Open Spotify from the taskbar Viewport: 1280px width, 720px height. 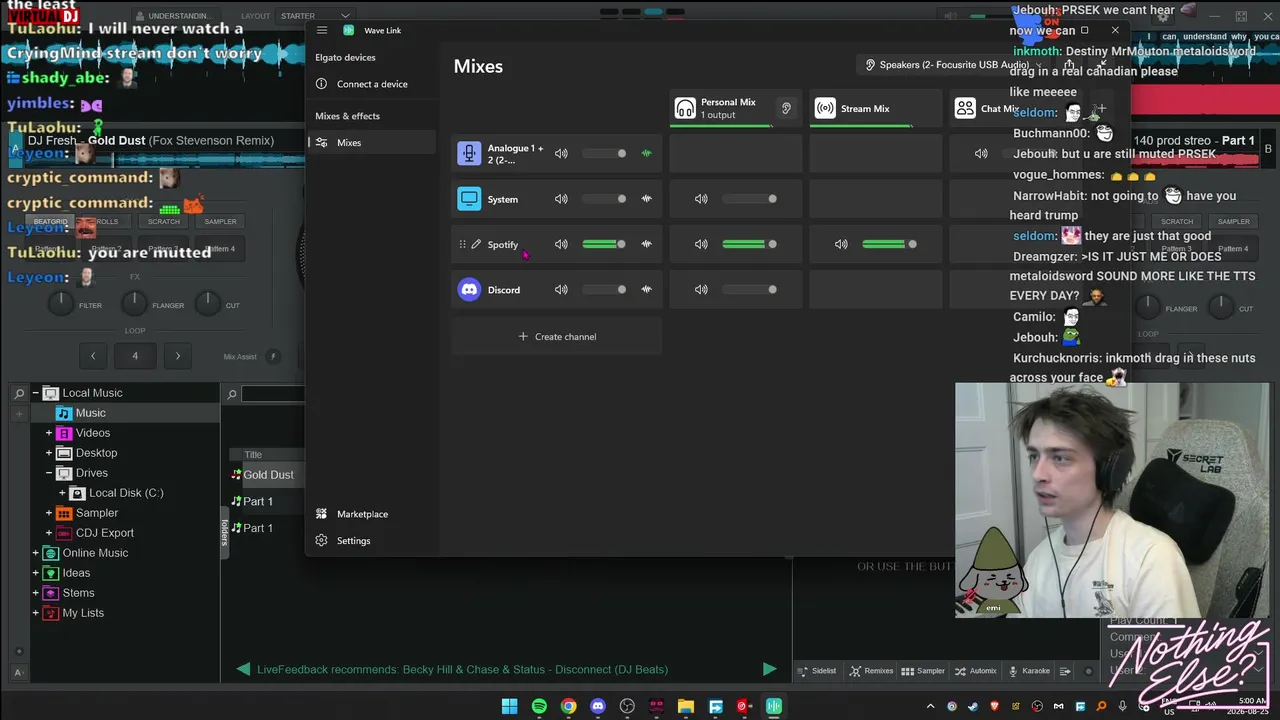pos(539,706)
